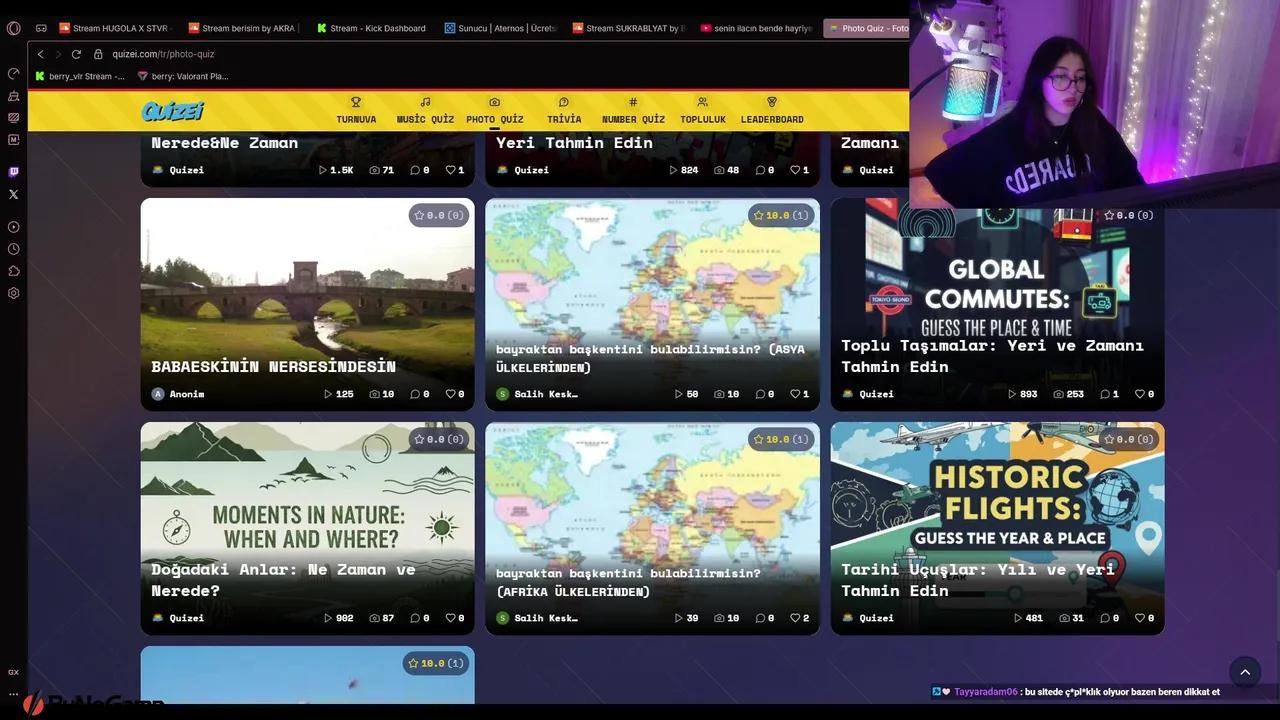Screen dimensions: 1280x720
Task: Open the extensions puzzle icon in sidebar
Action: [13, 271]
